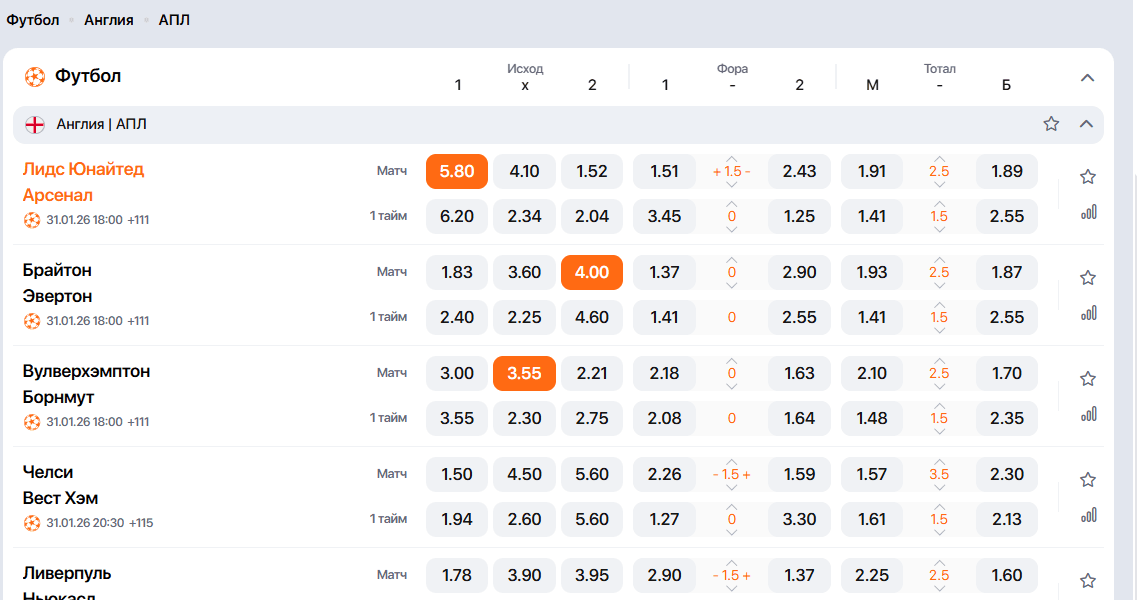Favorite the Лидс Юнайтед – Арсенал match
This screenshot has height=600, width=1137.
click(1088, 177)
